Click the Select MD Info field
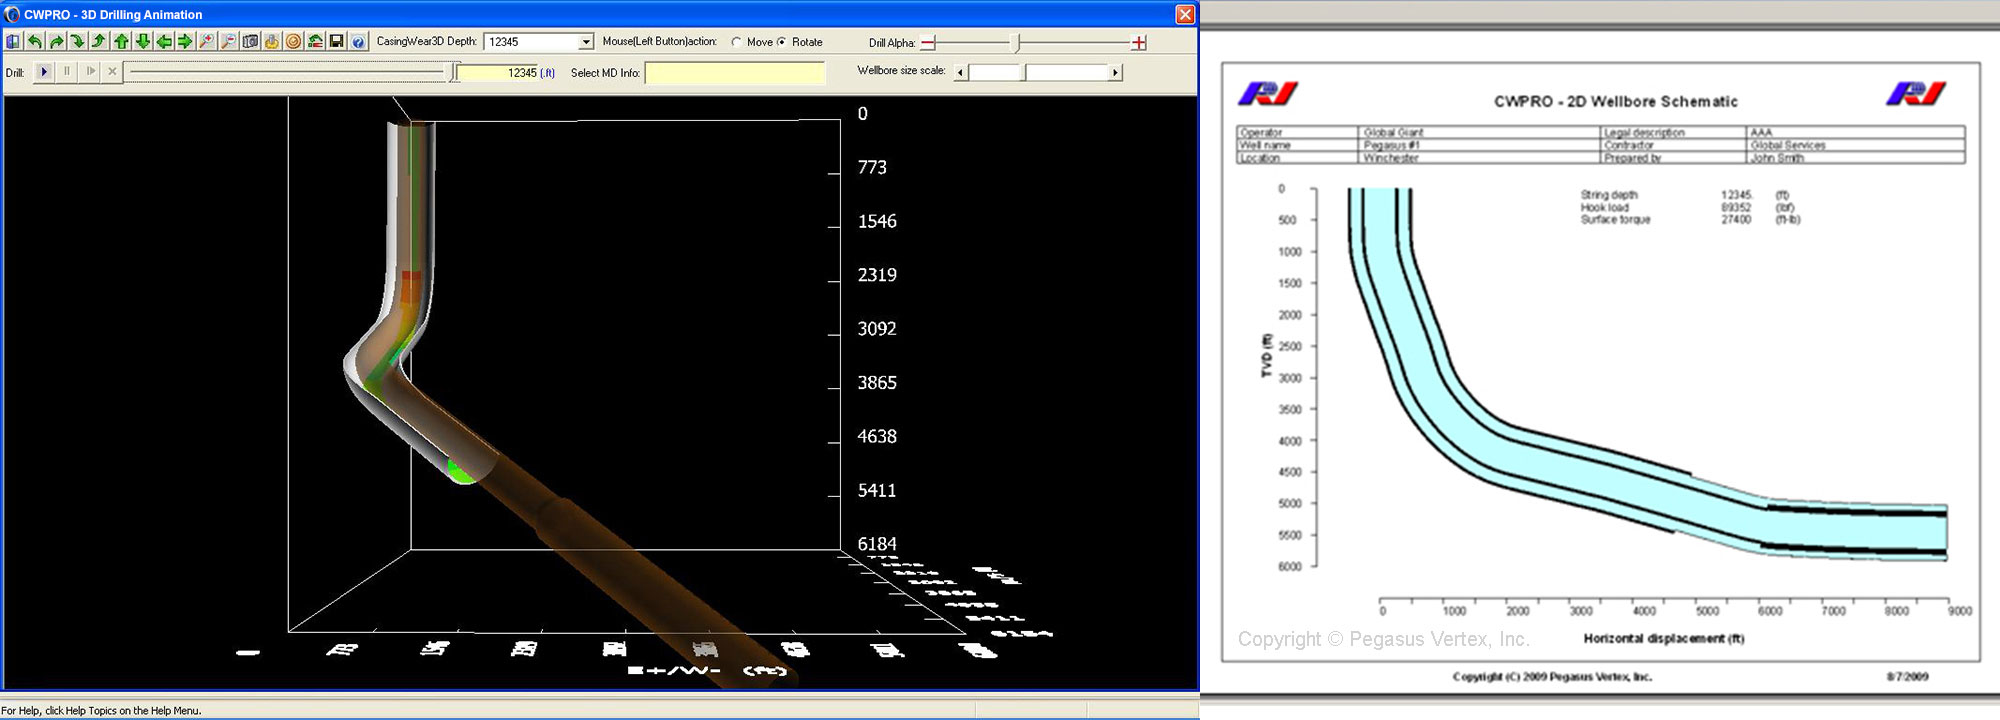The height and width of the screenshot is (720, 2000). [735, 73]
